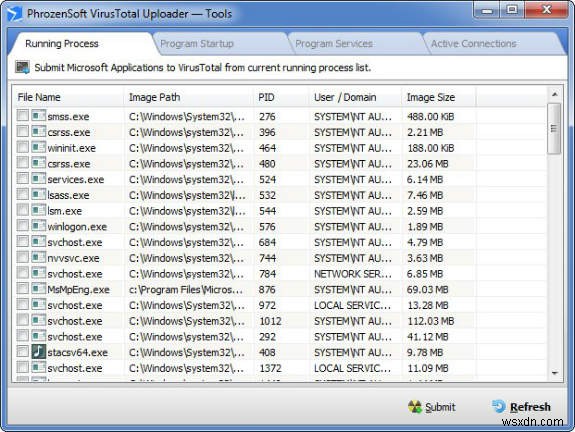Click the scrollbar up arrow
Screen dimensions: 575x432
click(x=555, y=94)
